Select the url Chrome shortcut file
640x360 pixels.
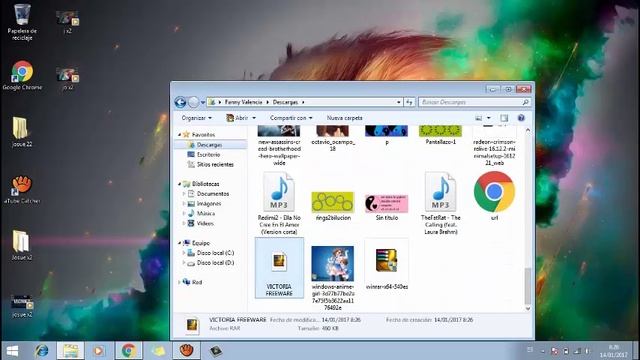[x=494, y=196]
